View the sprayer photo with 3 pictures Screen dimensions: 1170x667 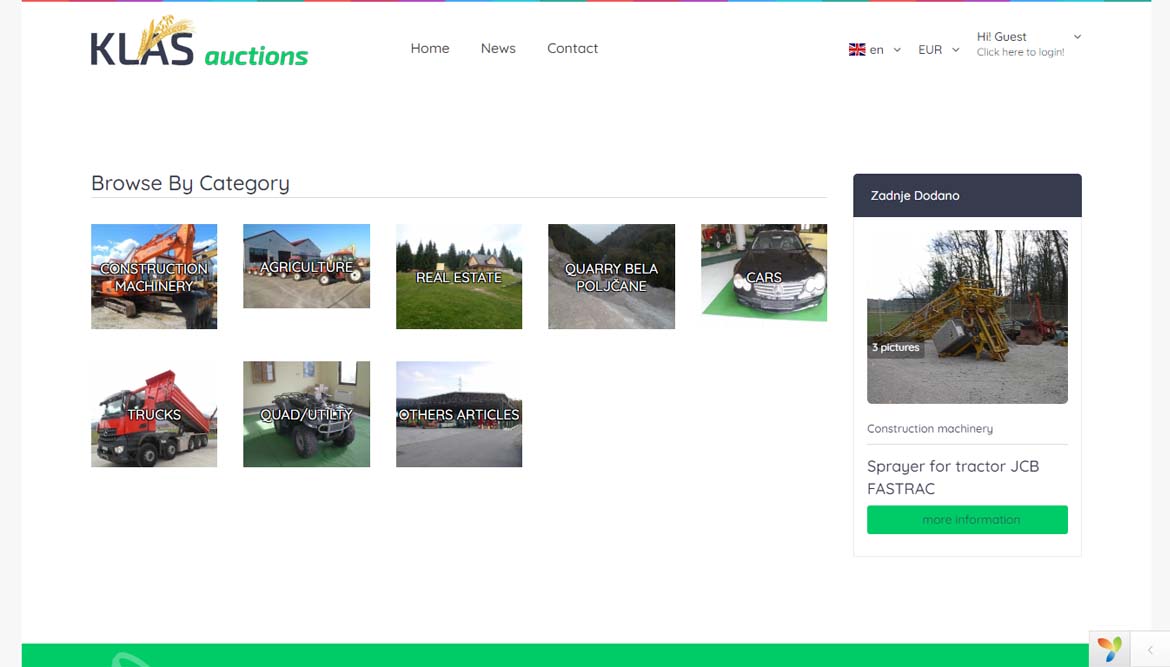(x=967, y=317)
